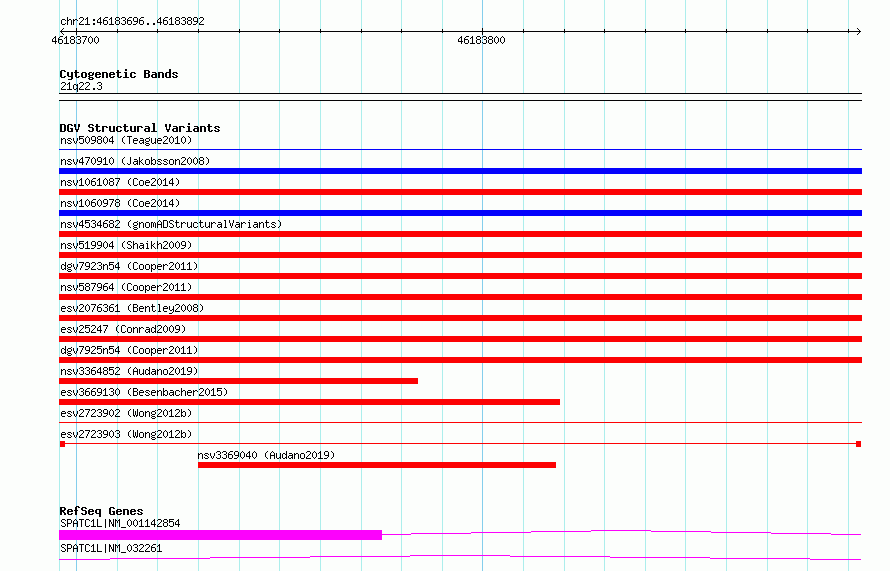This screenshot has height=571, width=890.
Task: Click the SPATC1L|NM_001142854 magenta exon block
Action: [x=220, y=535]
